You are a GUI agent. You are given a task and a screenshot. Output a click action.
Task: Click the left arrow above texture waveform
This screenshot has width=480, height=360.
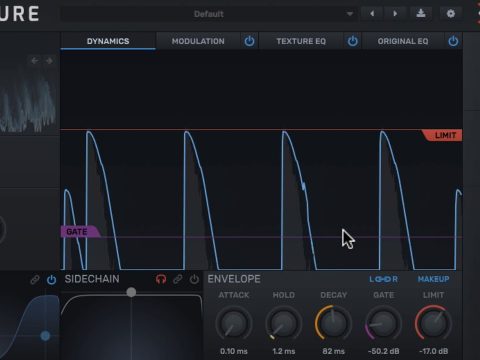coord(34,61)
